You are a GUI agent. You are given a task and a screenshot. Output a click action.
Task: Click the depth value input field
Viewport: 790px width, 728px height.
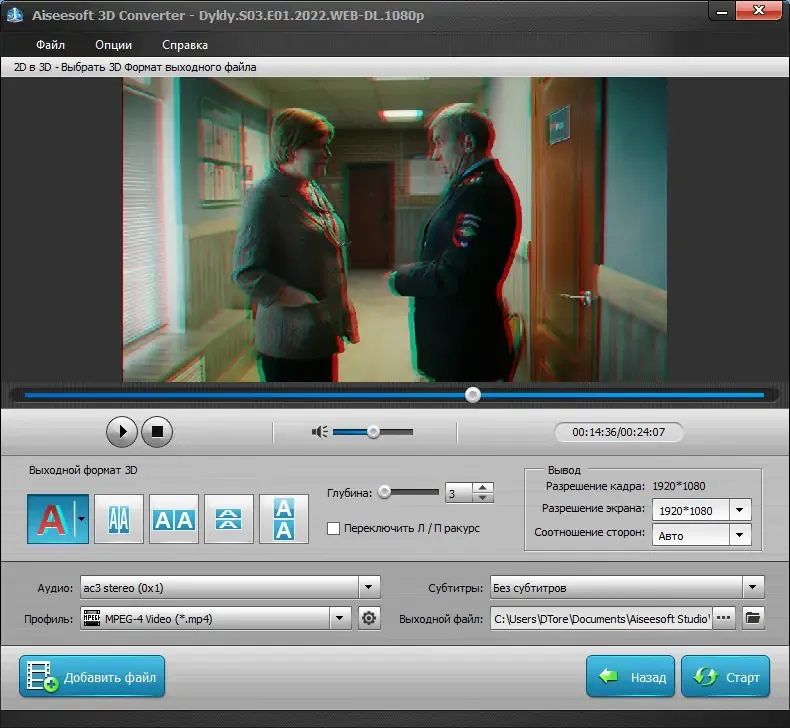[x=458, y=493]
